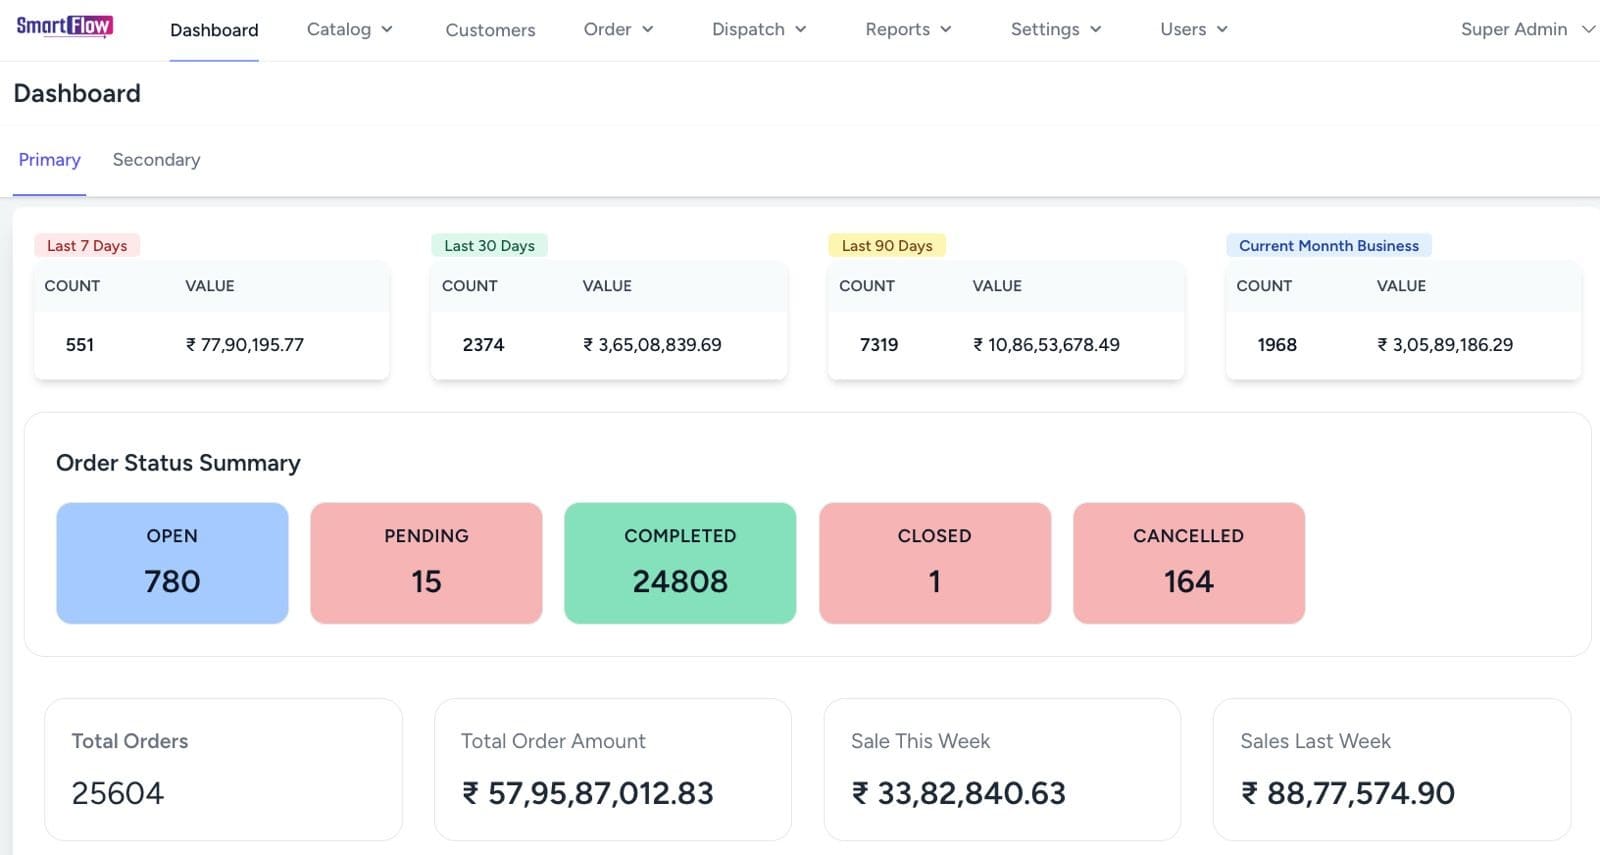Click the Last 7 Days badge

click(x=87, y=246)
